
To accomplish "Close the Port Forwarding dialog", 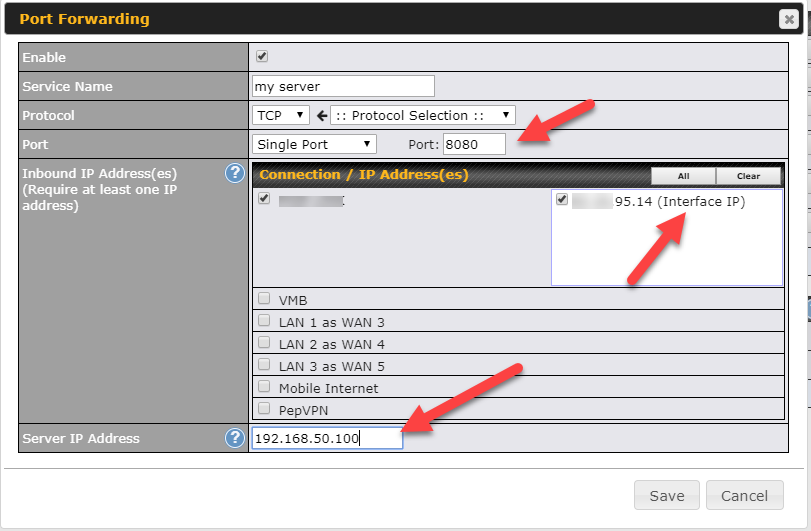I will pyautogui.click(x=788, y=19).
